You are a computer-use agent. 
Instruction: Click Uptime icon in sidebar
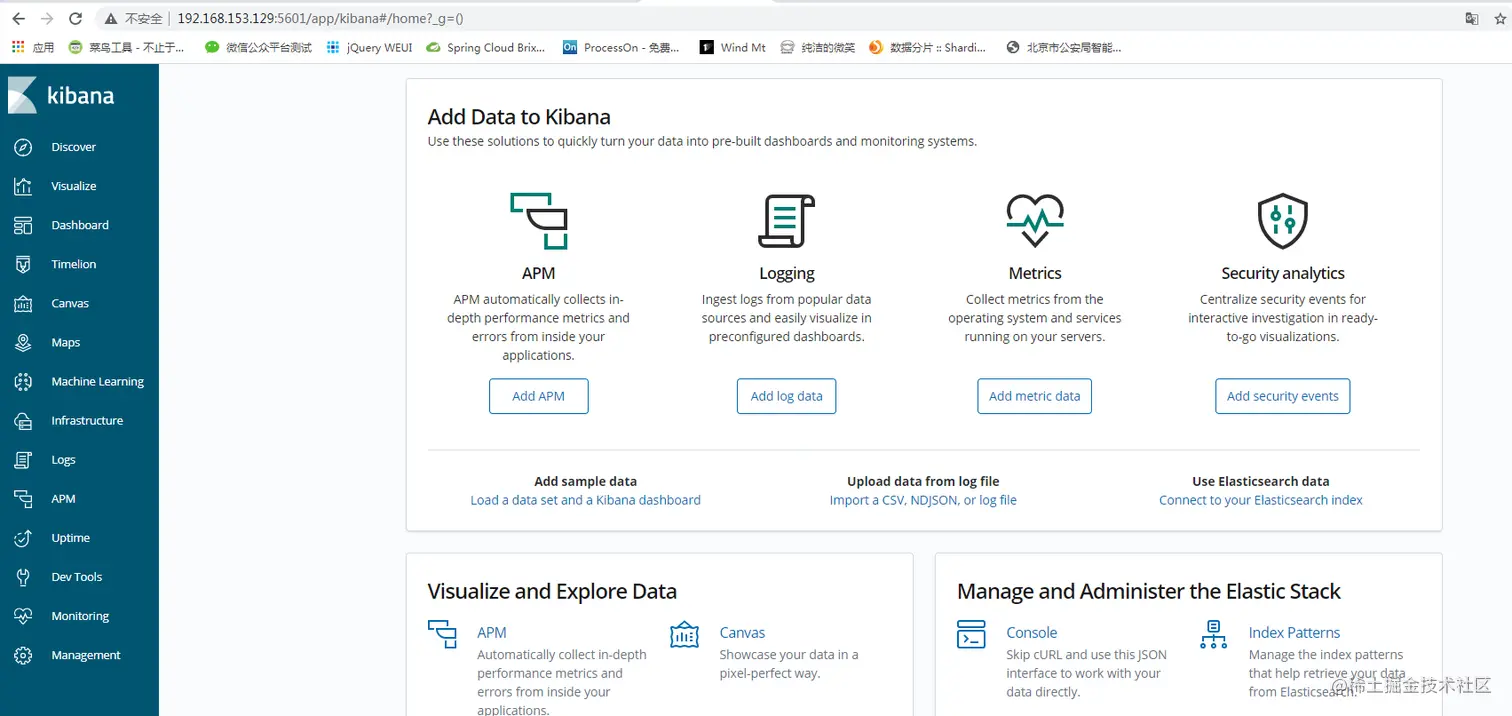(x=23, y=538)
